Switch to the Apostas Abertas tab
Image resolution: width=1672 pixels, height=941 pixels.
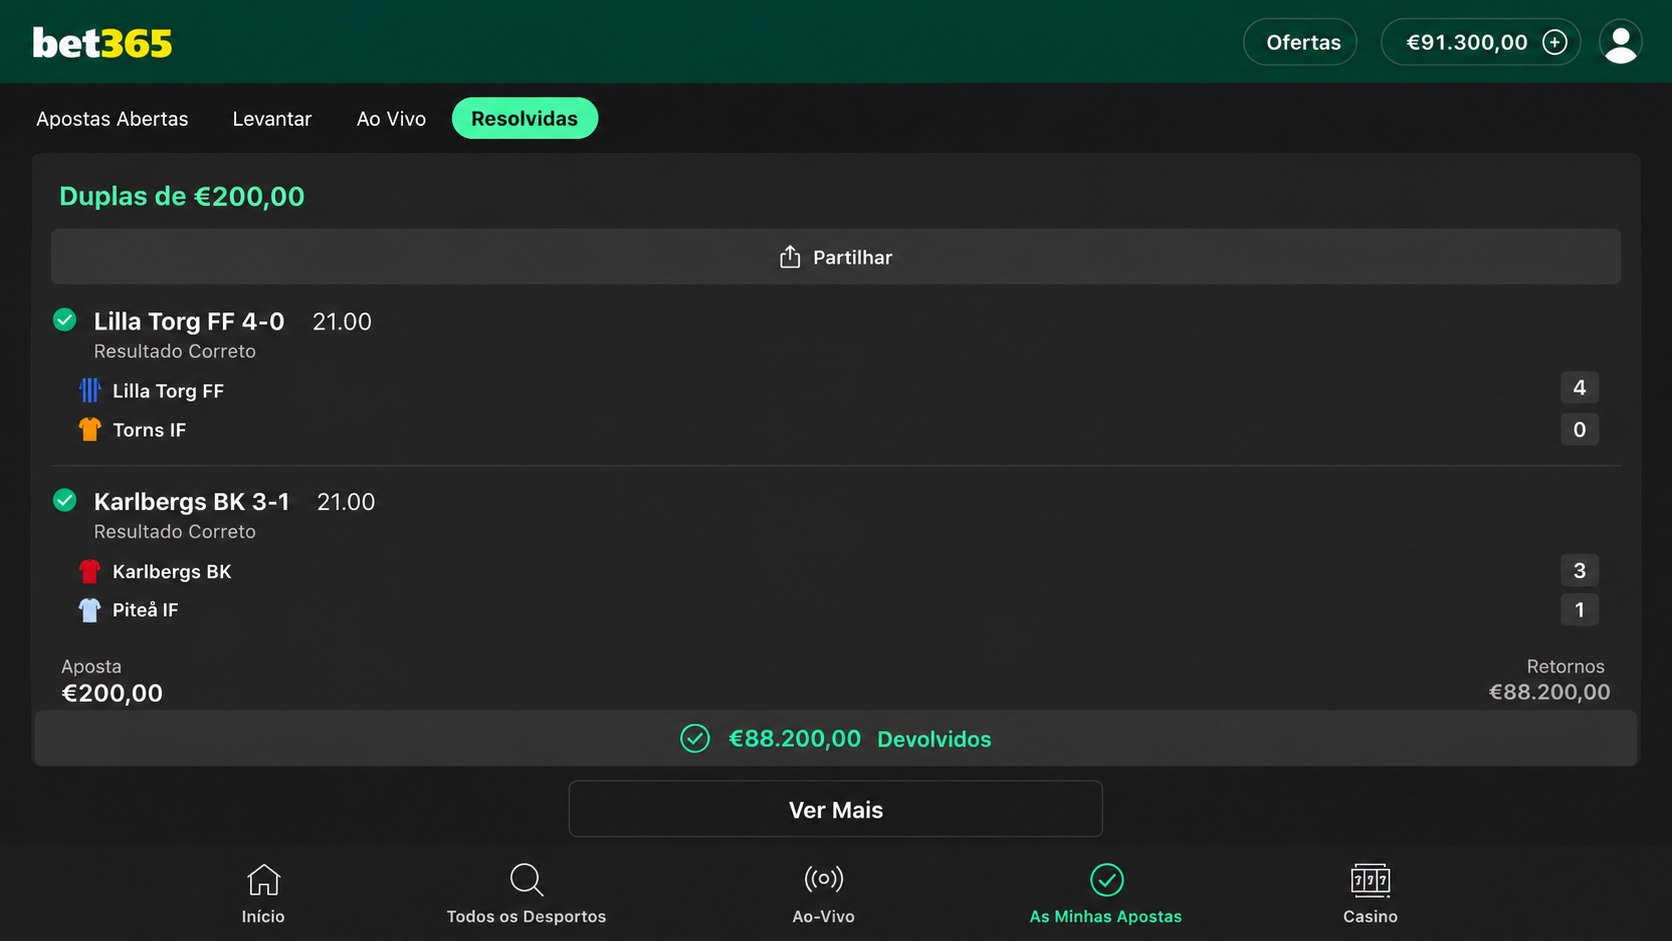112,119
